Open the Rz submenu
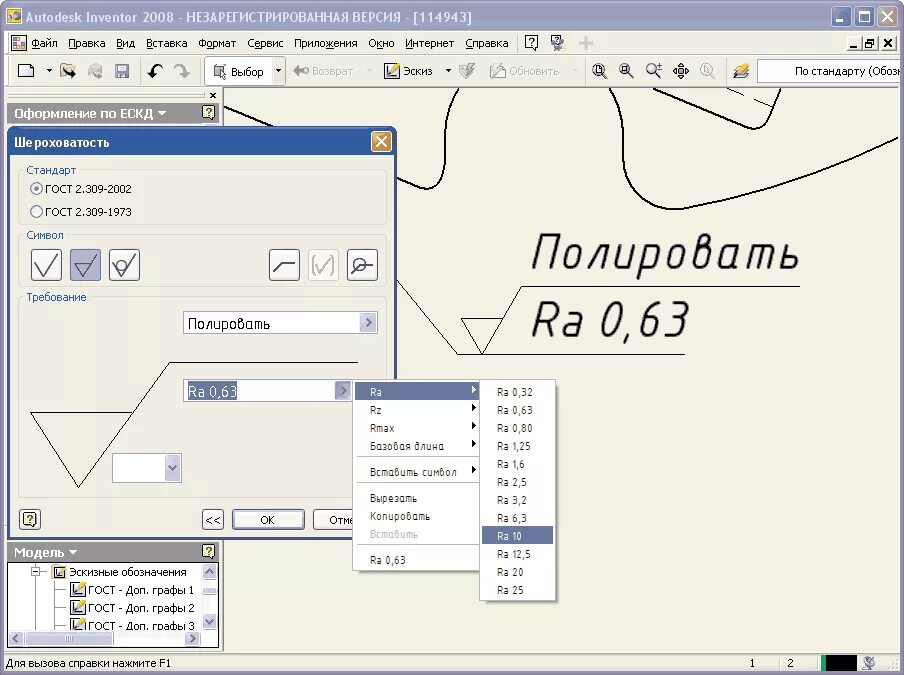This screenshot has width=904, height=675. point(417,410)
